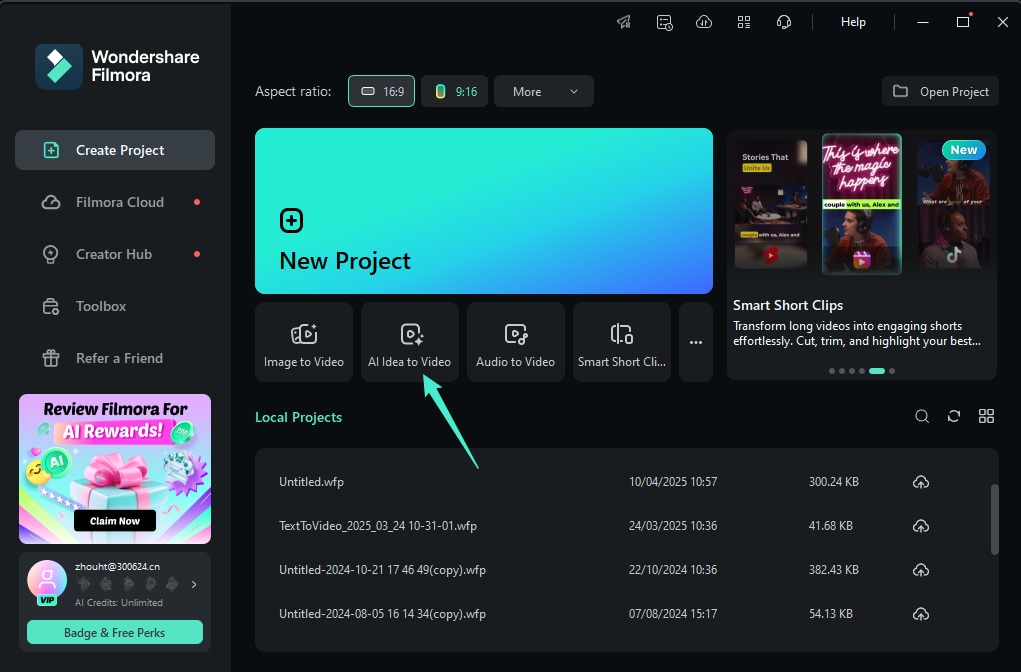1021x672 pixels.
Task: Click Smart Short Clips title in promo card
Action: pyautogui.click(x=788, y=305)
